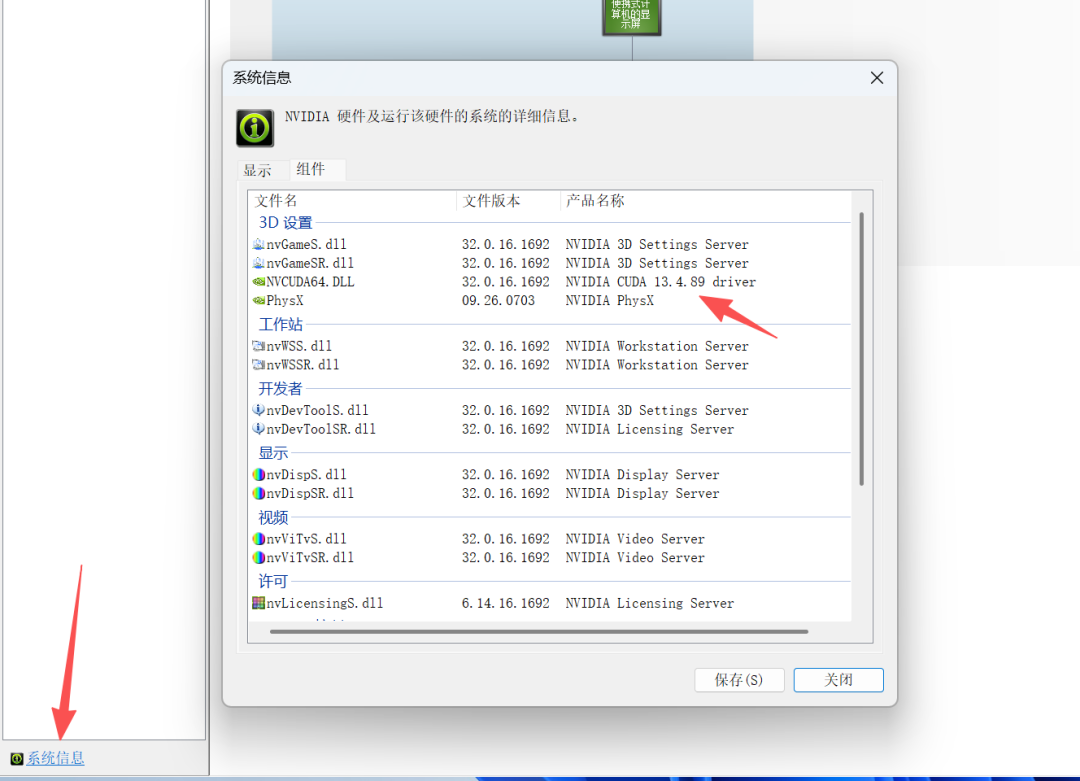Click the vertical scrollbar of component list
This screenshot has width=1080, height=781.
click(x=861, y=349)
